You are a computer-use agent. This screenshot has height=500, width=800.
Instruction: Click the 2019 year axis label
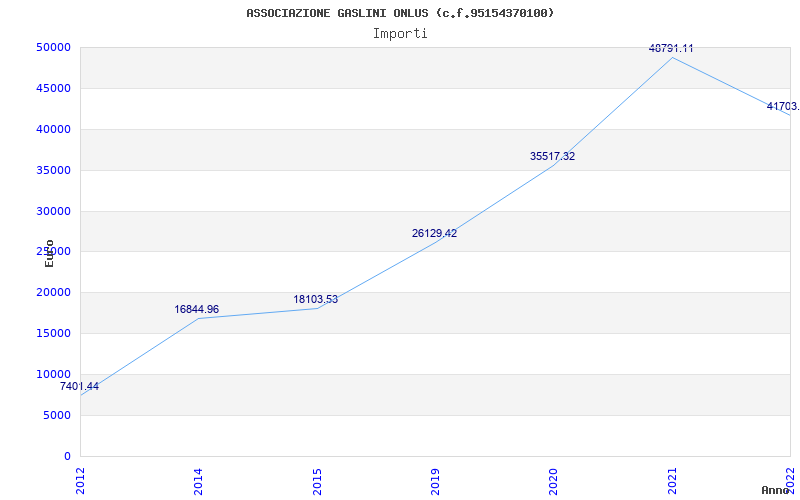click(x=436, y=479)
